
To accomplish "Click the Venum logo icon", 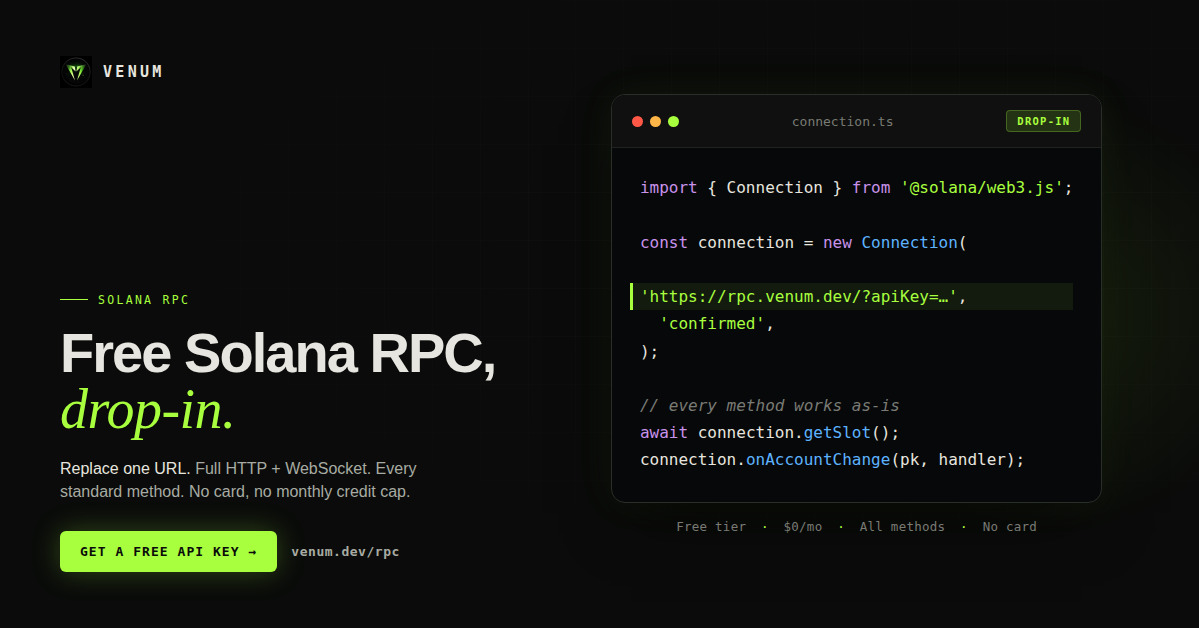I will point(76,72).
